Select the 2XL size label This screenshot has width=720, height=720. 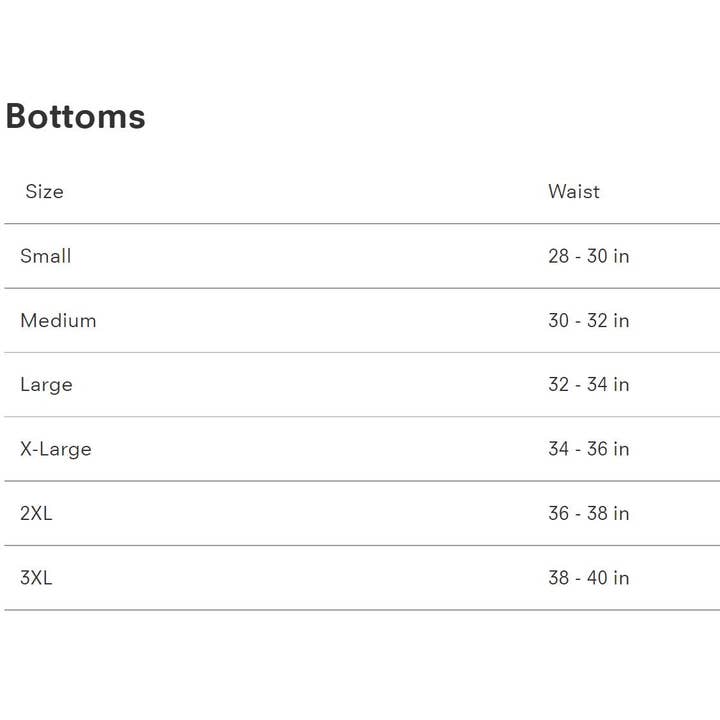[36, 514]
